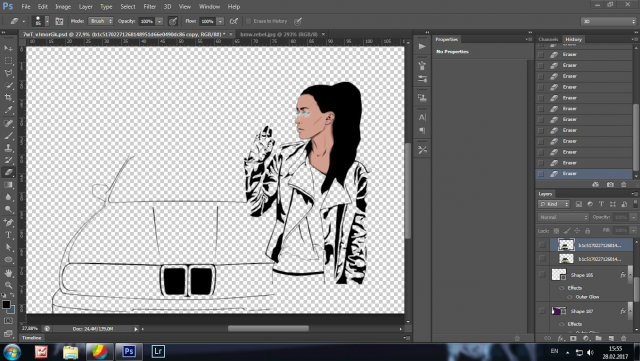640x361 pixels.
Task: Select the Hand tool
Action: click(x=9, y=273)
